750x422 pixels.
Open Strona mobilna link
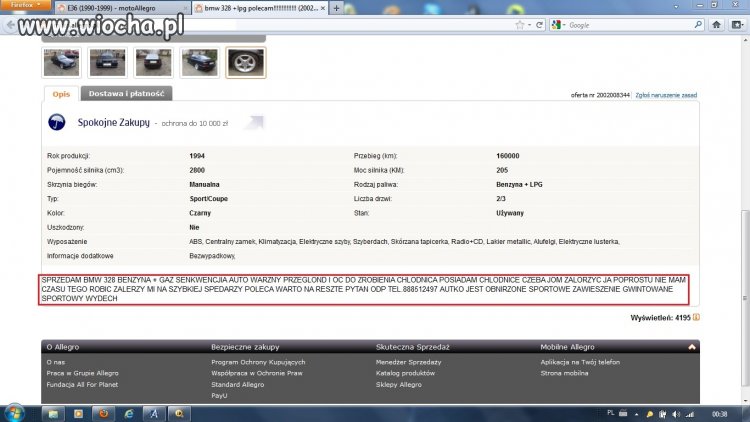pos(564,373)
